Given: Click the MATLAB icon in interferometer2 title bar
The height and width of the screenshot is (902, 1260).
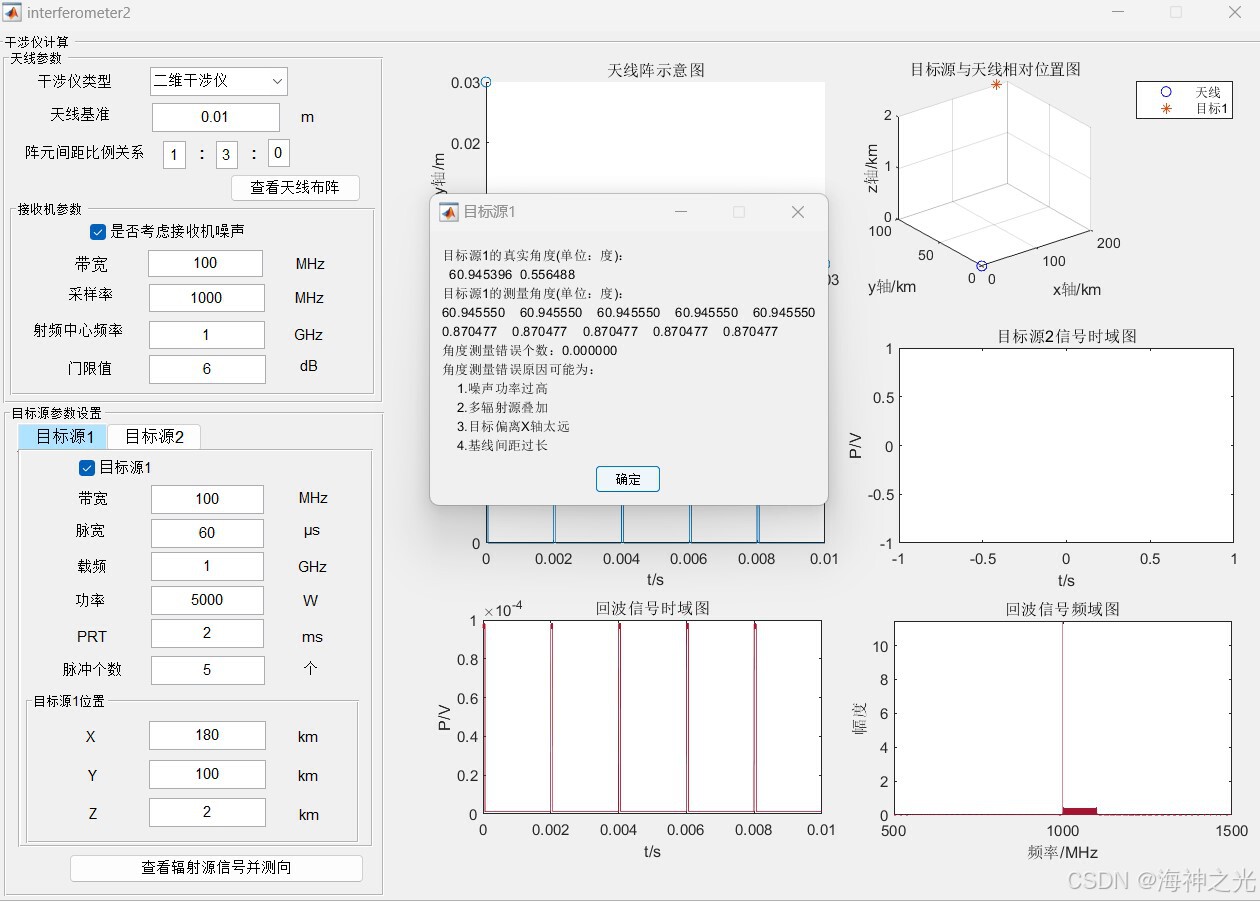Looking at the screenshot, I should (13, 13).
